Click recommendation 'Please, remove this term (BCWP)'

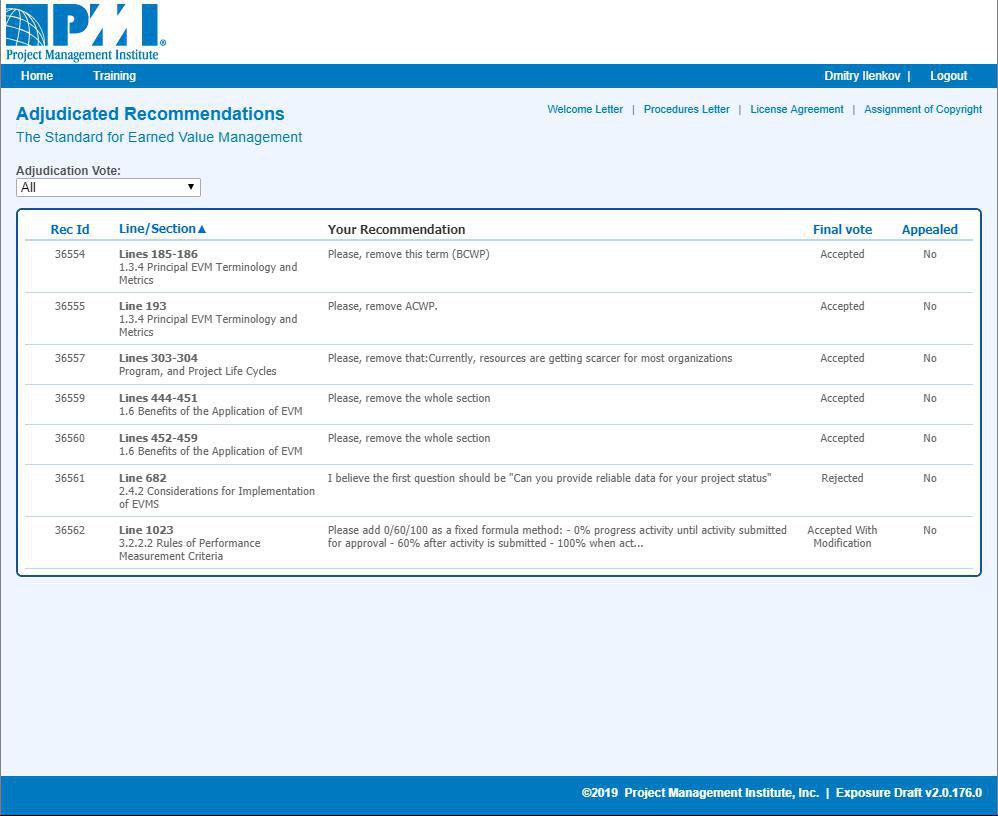pos(409,254)
